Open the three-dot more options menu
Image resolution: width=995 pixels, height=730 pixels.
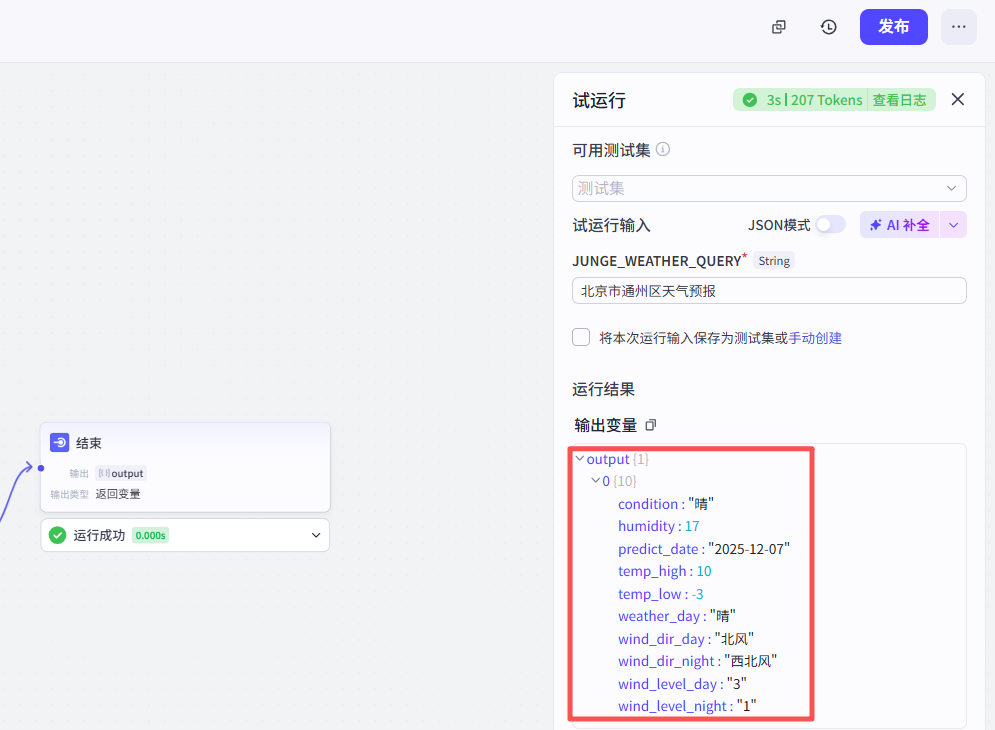click(958, 27)
